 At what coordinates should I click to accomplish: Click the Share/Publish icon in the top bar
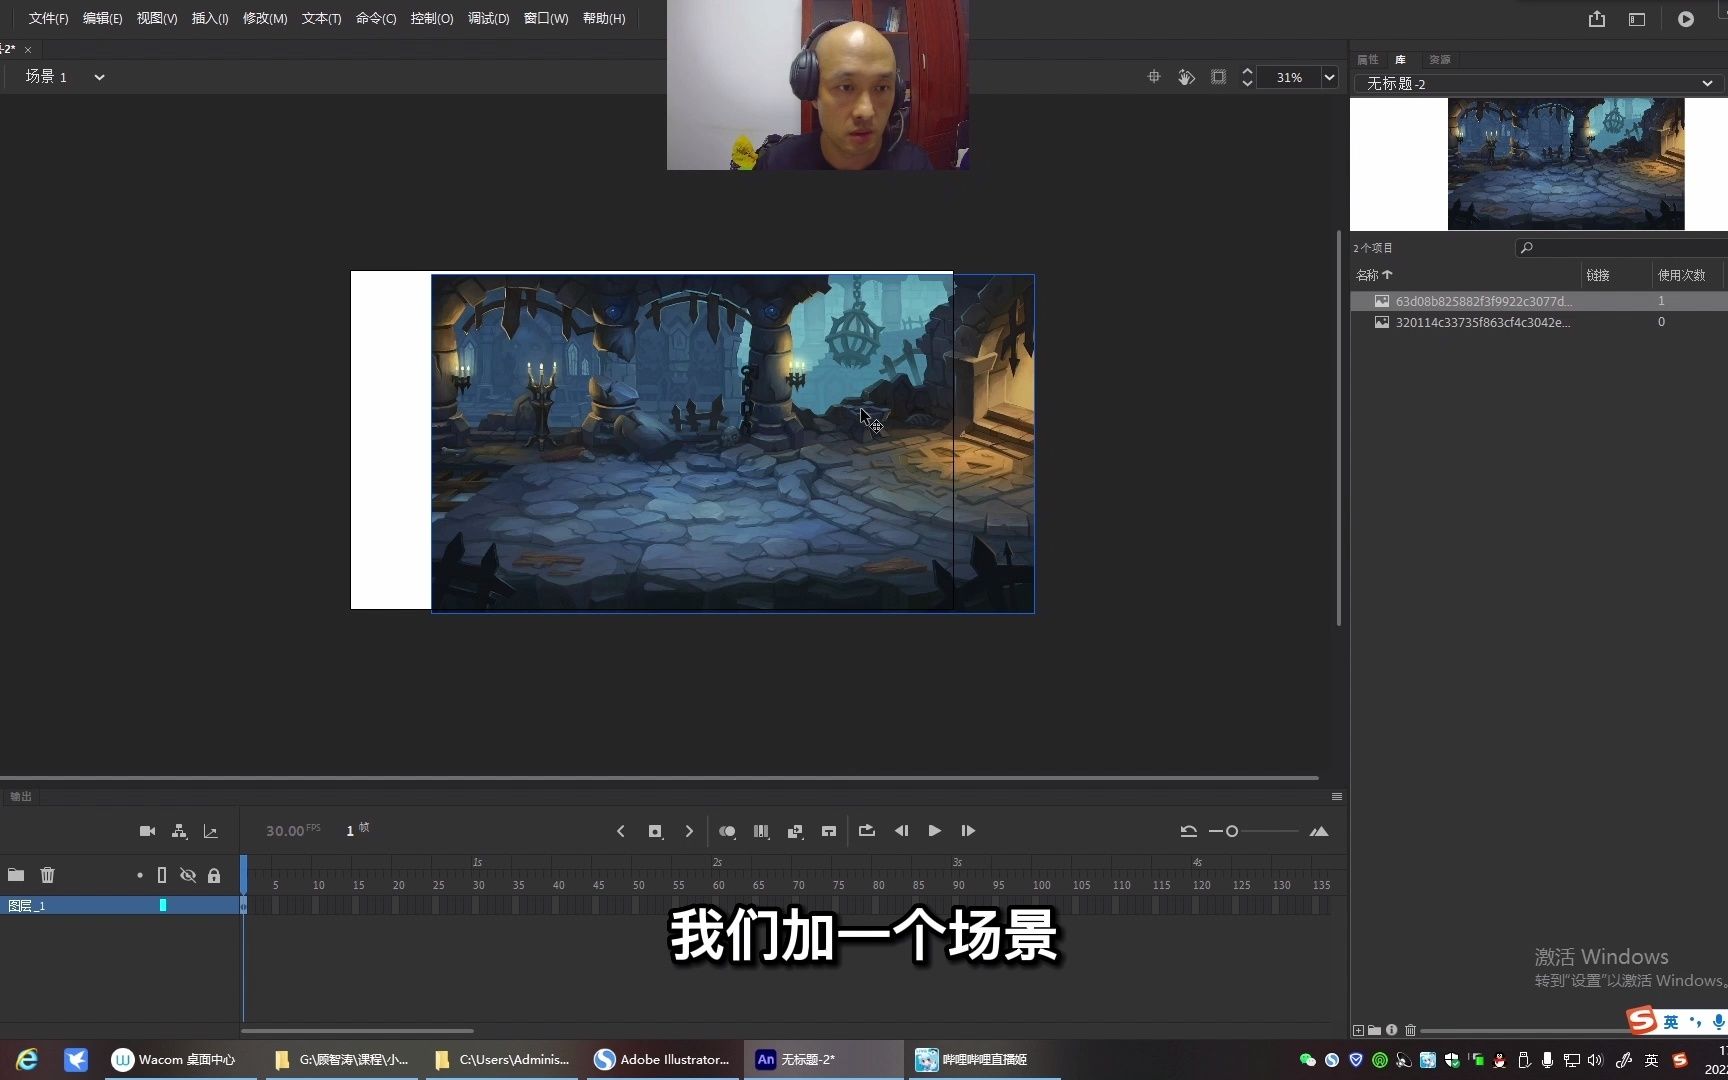[x=1597, y=19]
